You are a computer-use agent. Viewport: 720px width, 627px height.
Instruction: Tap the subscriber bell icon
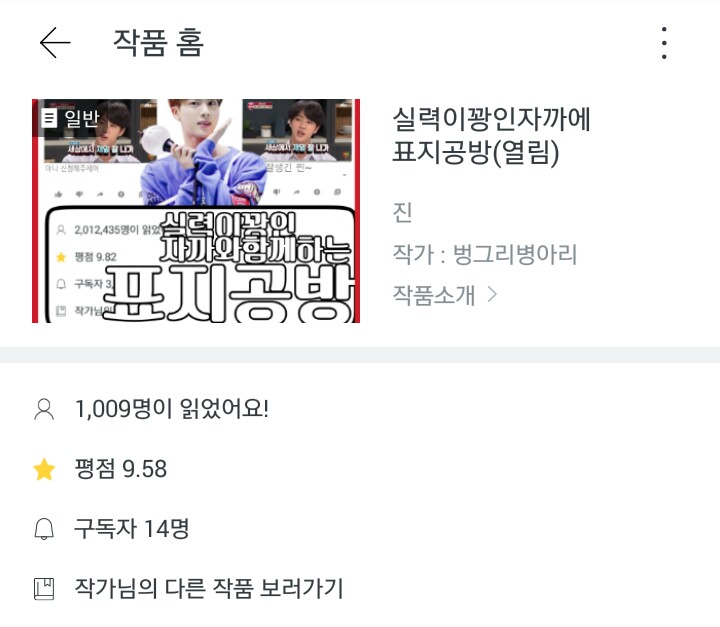pos(44,529)
